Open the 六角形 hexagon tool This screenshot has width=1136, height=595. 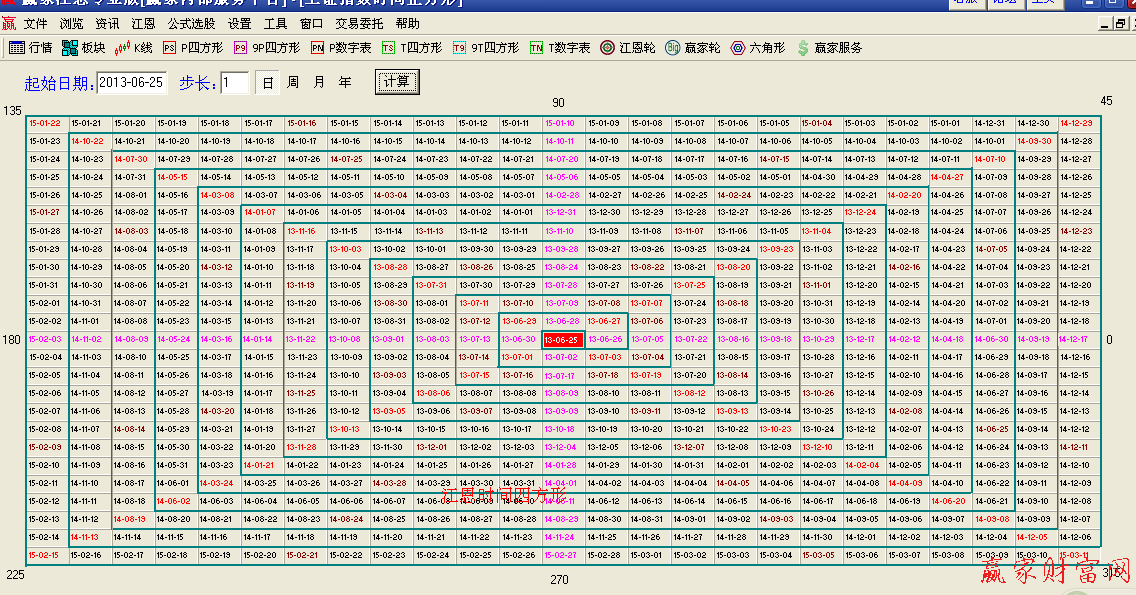point(756,47)
